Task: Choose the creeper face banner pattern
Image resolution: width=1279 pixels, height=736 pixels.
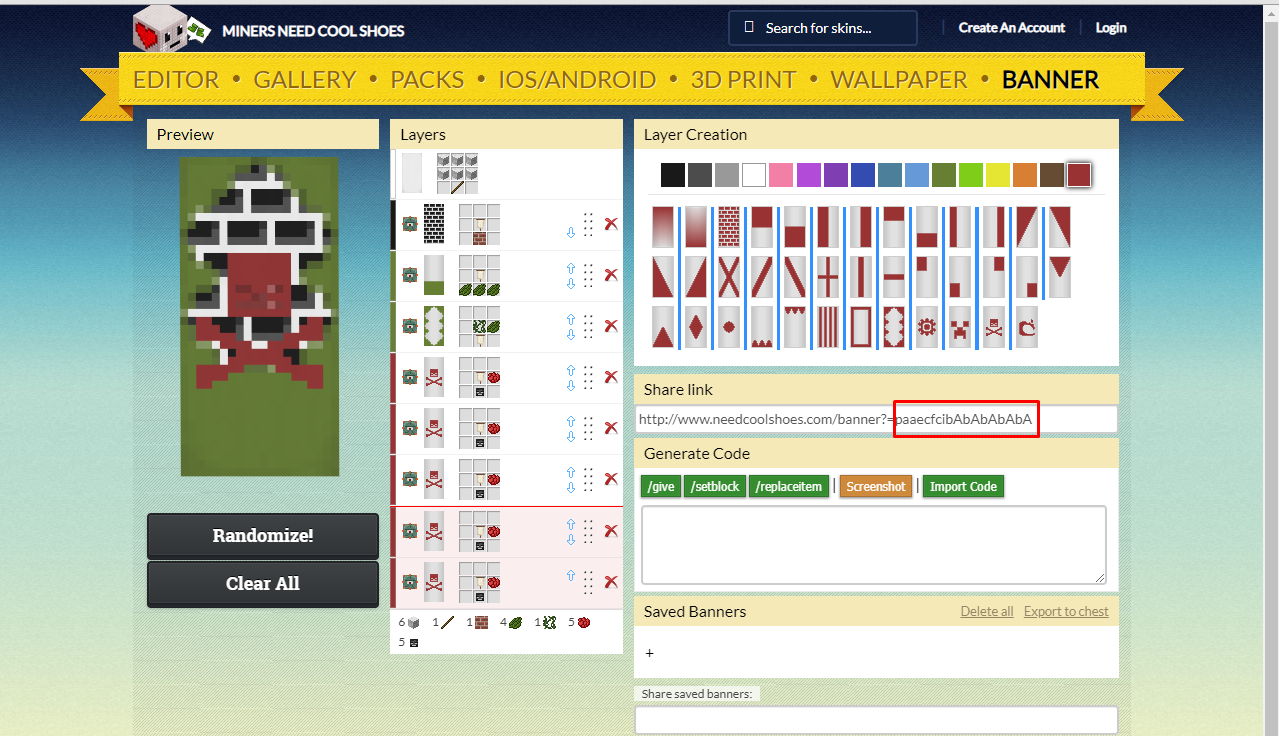Action: (960, 327)
